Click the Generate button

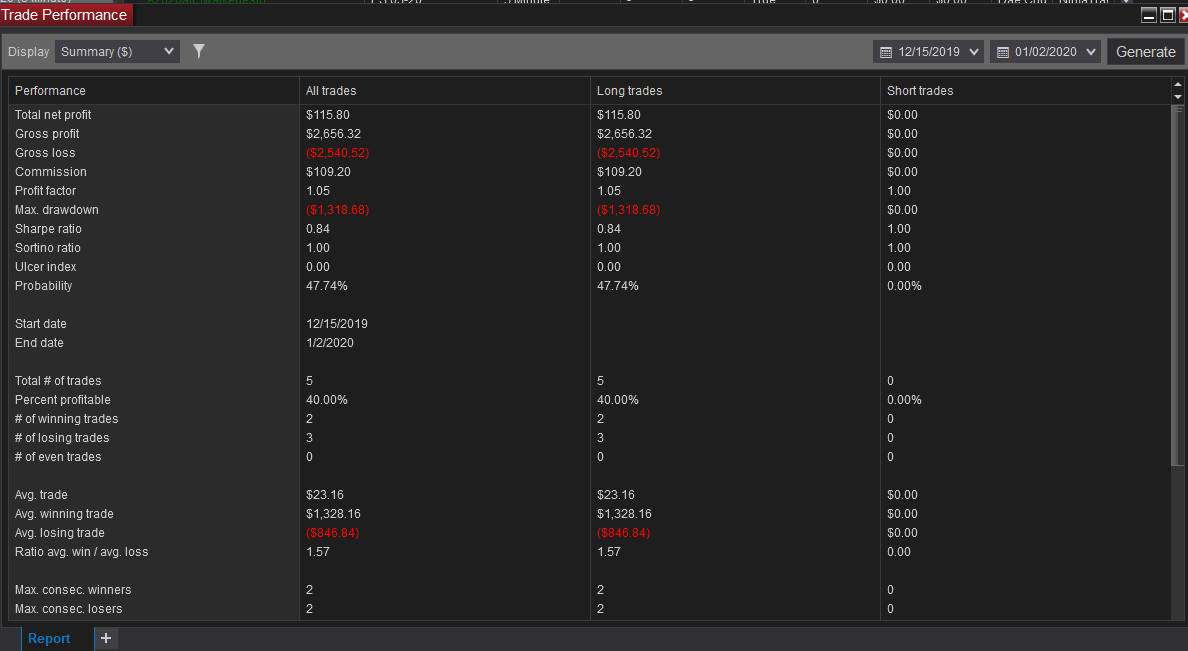[x=1146, y=52]
